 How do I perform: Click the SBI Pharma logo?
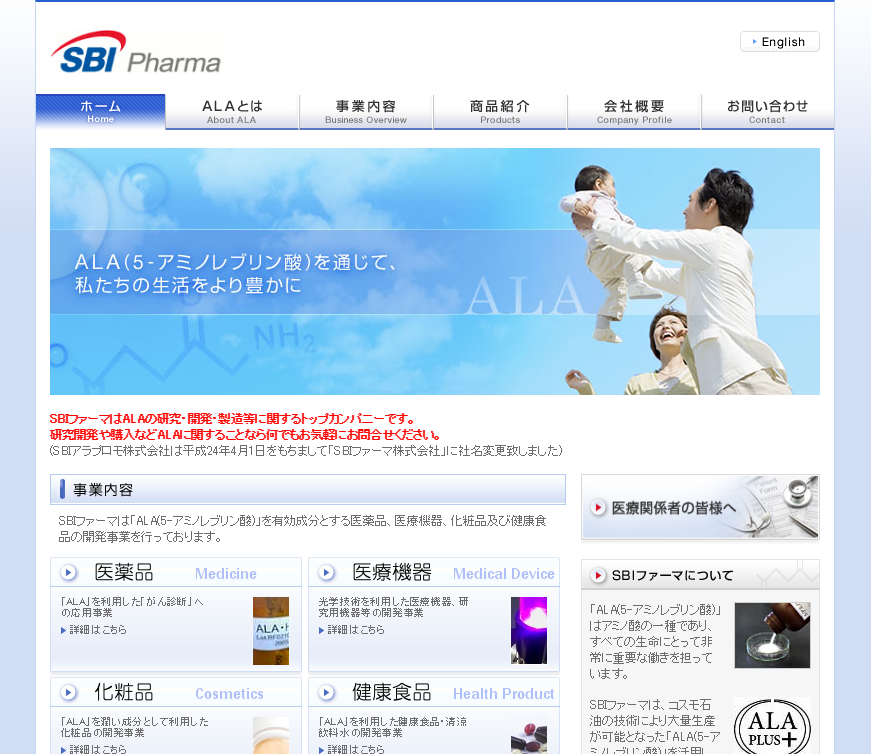(x=136, y=52)
